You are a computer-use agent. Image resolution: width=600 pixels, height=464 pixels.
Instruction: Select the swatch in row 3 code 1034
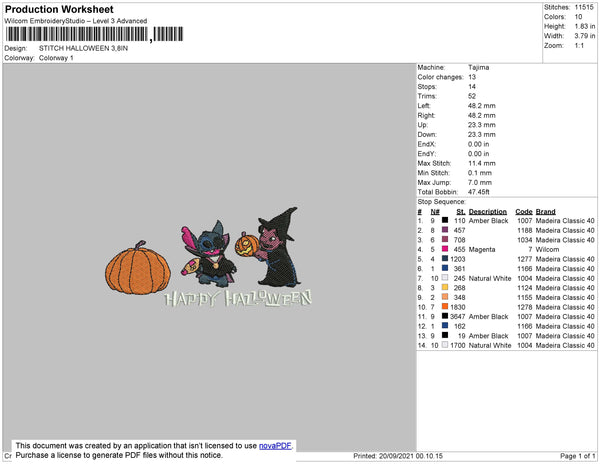click(x=445, y=239)
